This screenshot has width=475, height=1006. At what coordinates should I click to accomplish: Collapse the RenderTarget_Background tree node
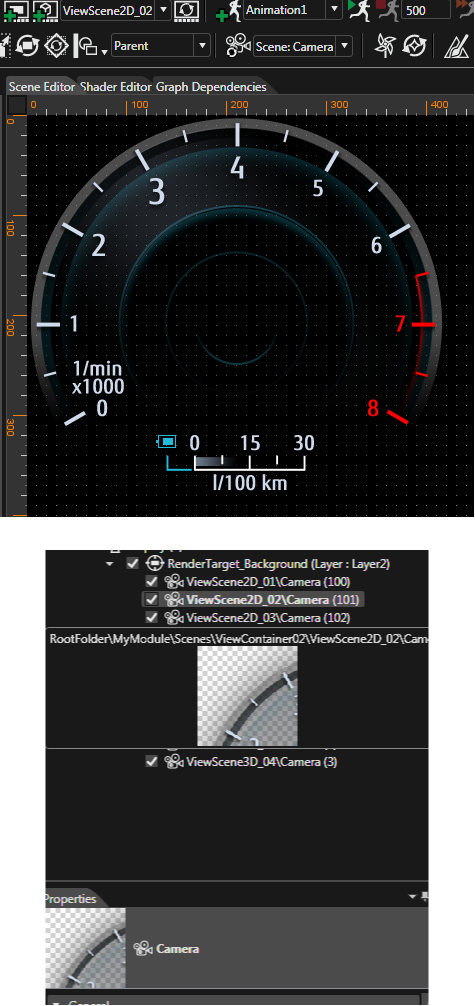110,564
